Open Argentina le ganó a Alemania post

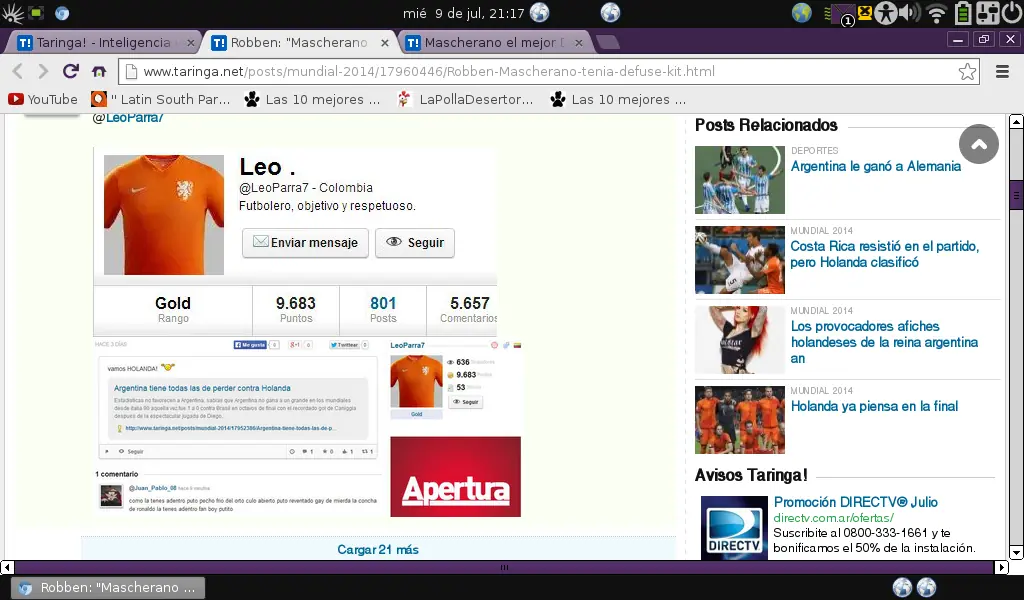click(876, 166)
